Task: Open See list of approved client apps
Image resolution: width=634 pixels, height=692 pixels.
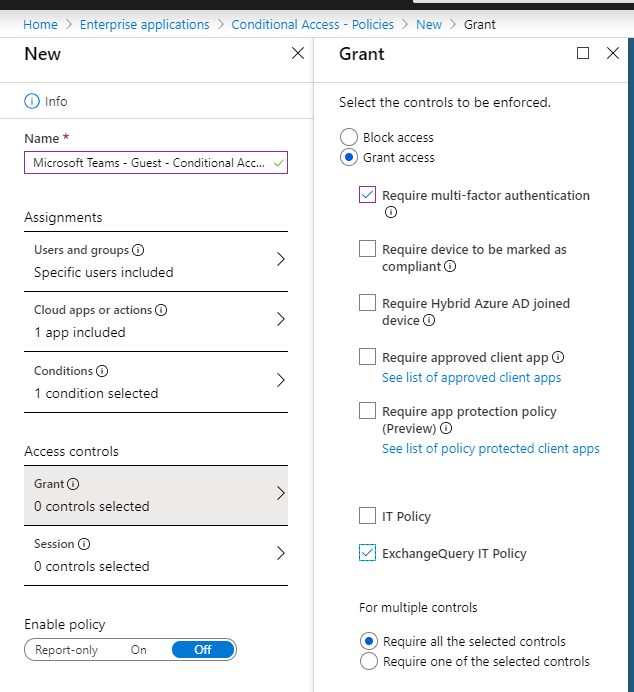Action: 471,378
